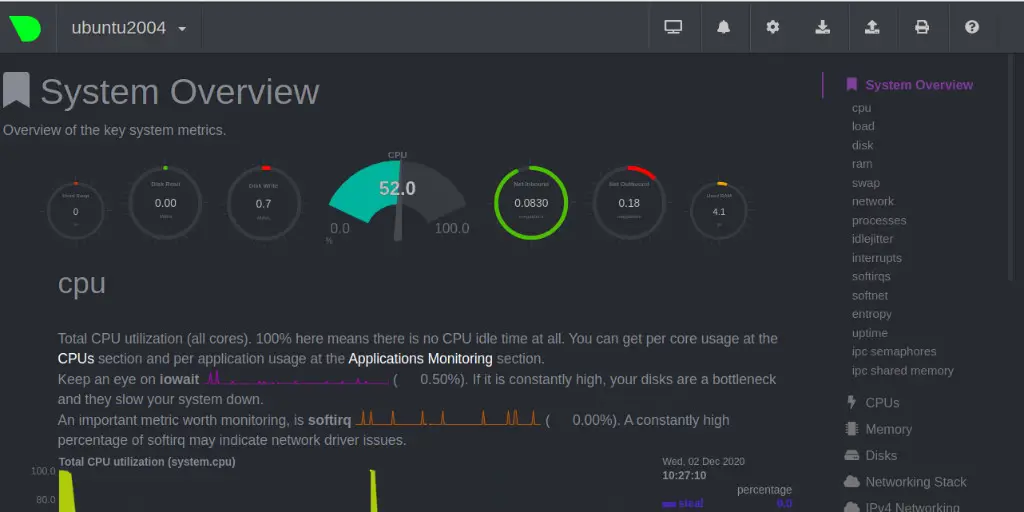Open the alarms bell icon
This screenshot has height=512, width=1024.
(724, 27)
